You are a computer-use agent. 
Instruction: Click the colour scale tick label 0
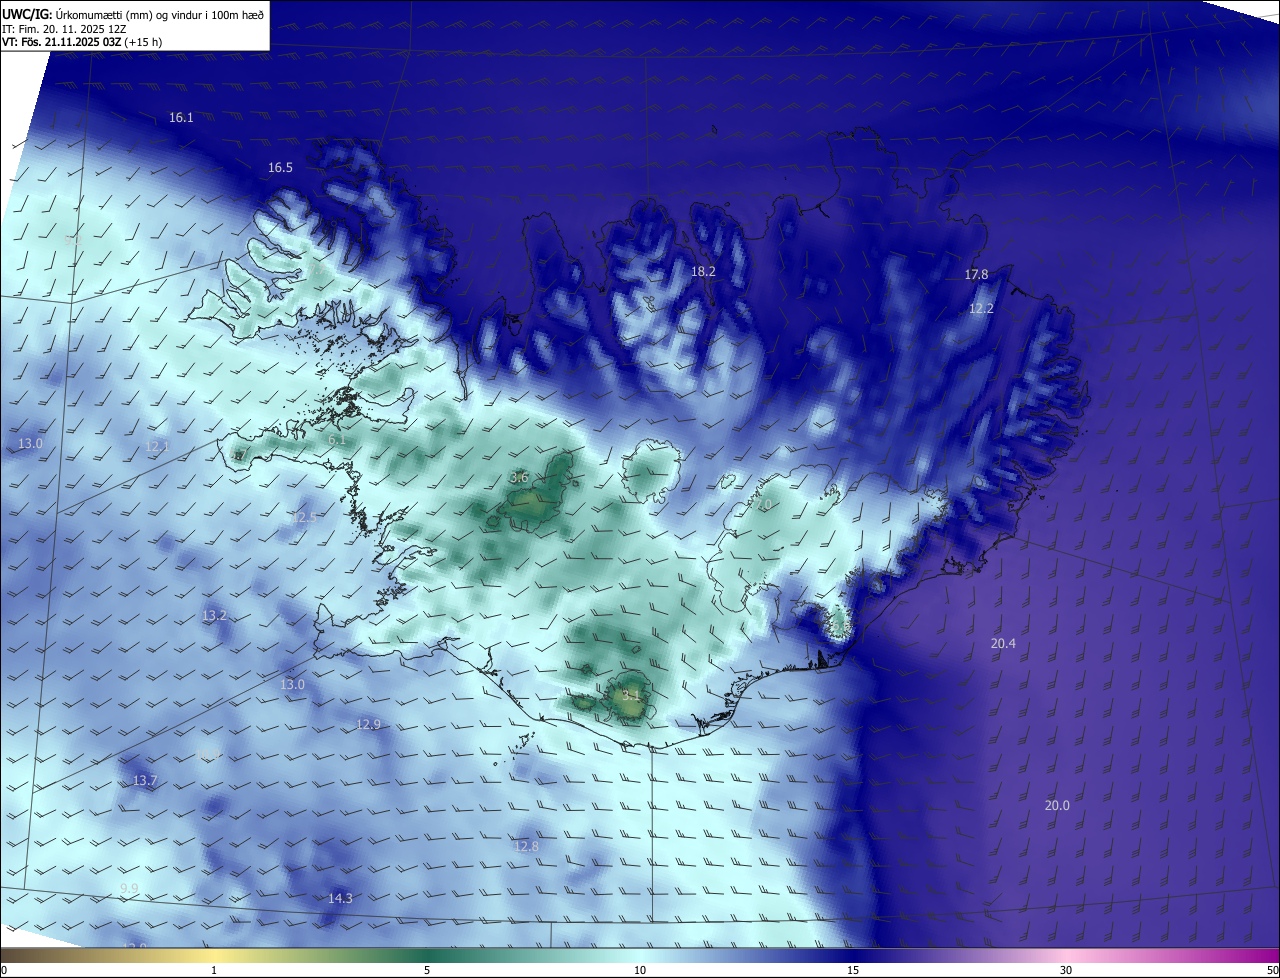(x=4, y=970)
